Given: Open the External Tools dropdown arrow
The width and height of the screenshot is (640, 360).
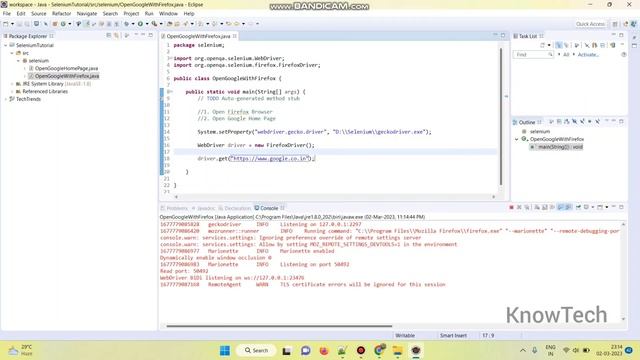Looking at the screenshot, I should click(x=161, y=24).
